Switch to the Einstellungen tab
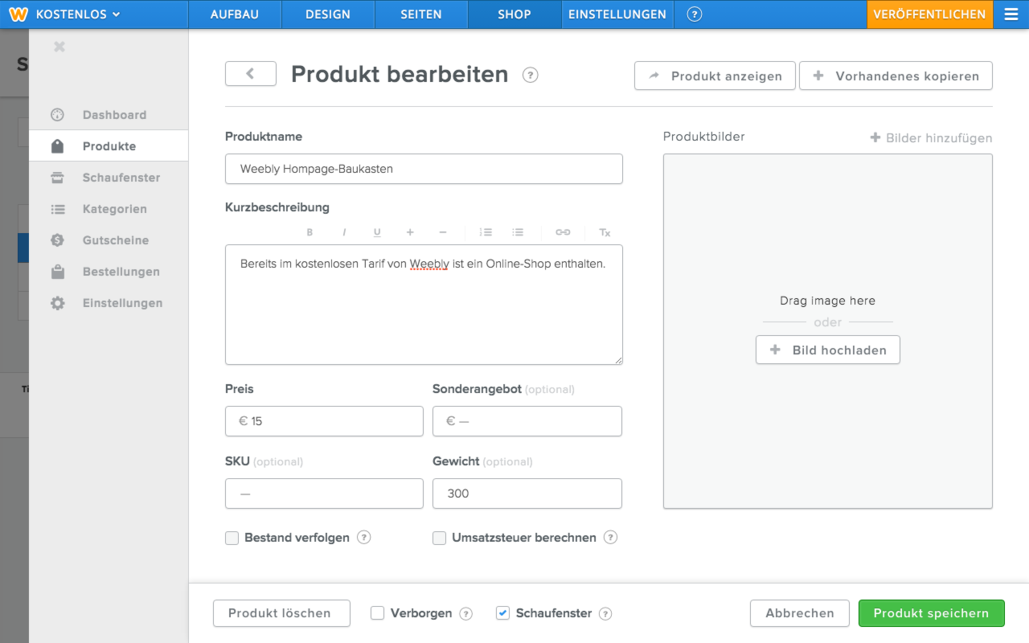This screenshot has height=643, width=1029. [x=618, y=14]
